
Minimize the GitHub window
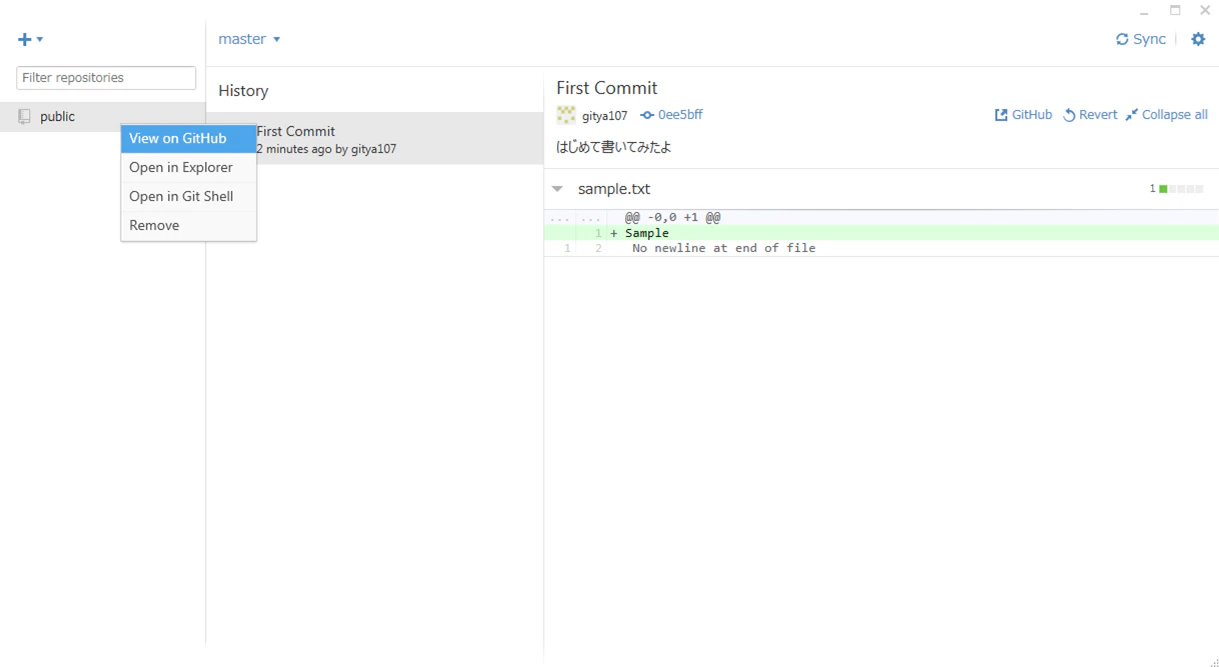coord(1144,11)
